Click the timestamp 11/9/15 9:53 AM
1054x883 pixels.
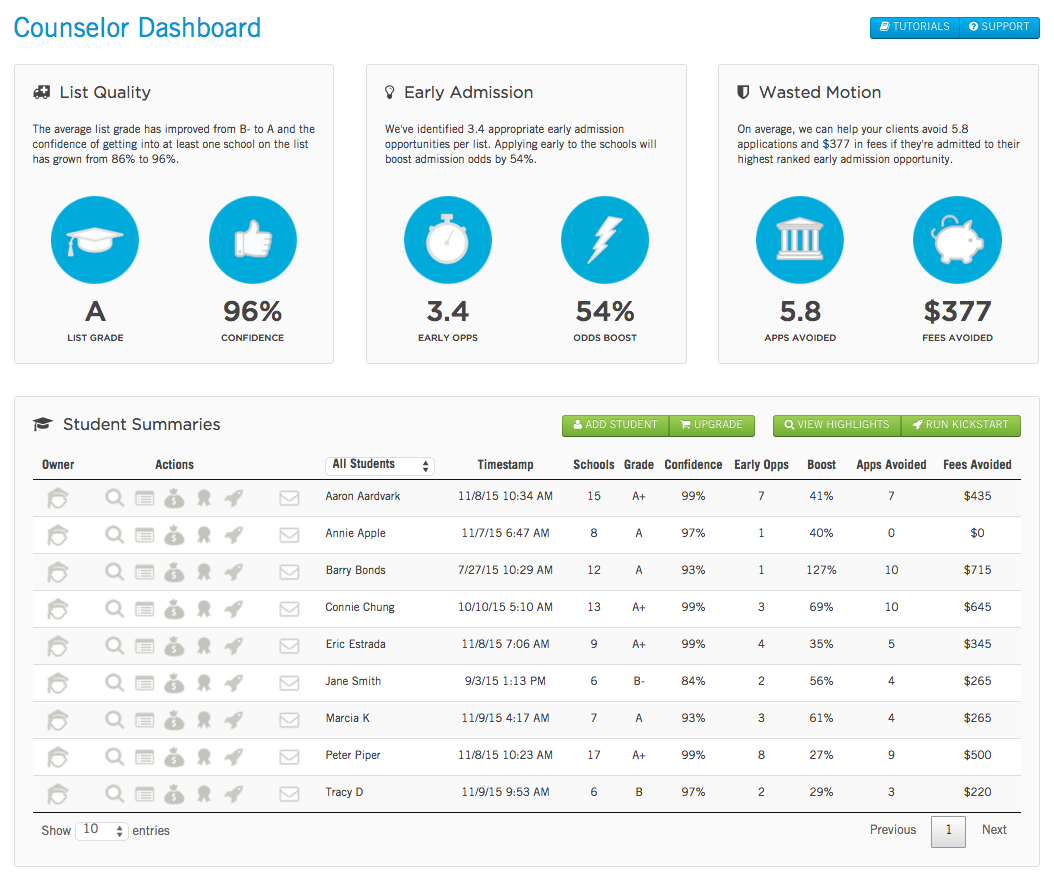pos(505,792)
